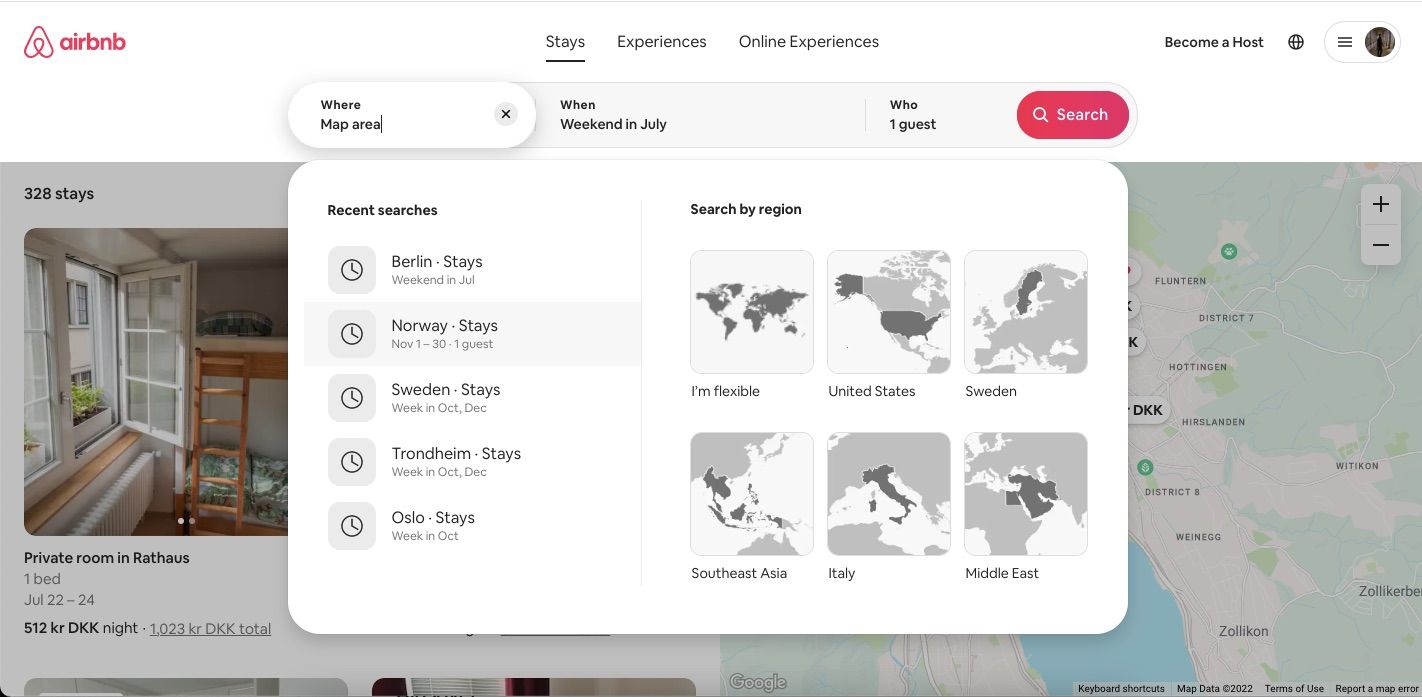Select Norway recent search entry
Screen dimensions: 1422x697
[472, 334]
